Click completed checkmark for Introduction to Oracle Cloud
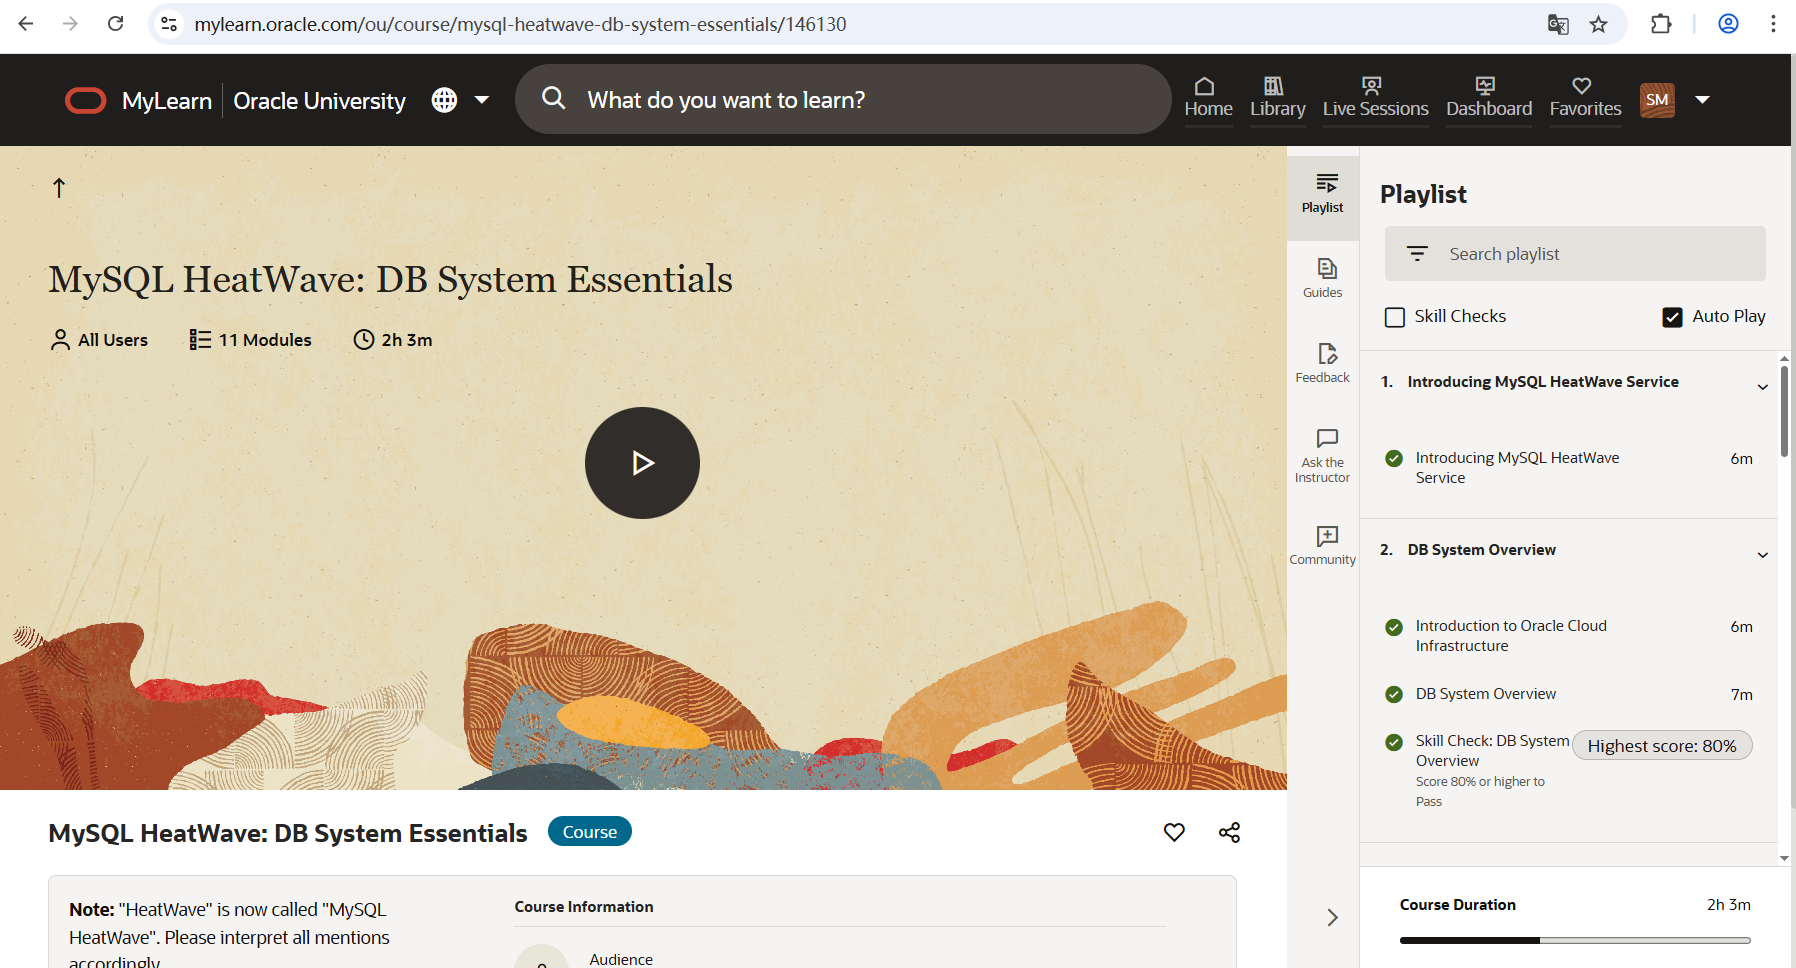1796x968 pixels. [1394, 627]
